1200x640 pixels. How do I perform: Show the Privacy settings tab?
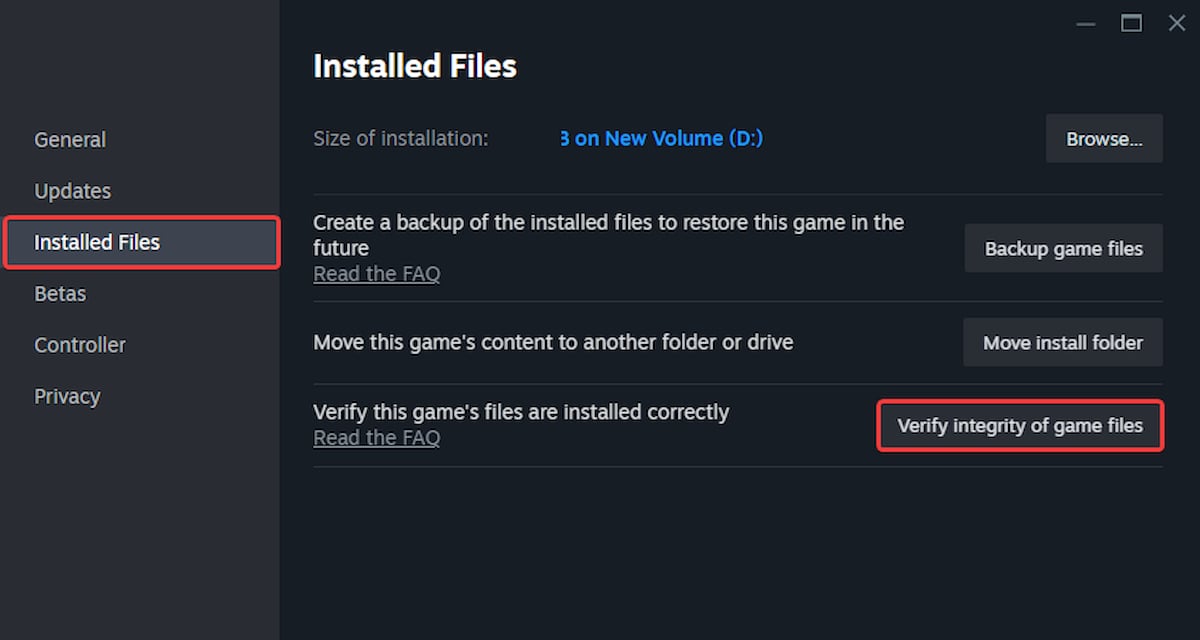pos(67,396)
